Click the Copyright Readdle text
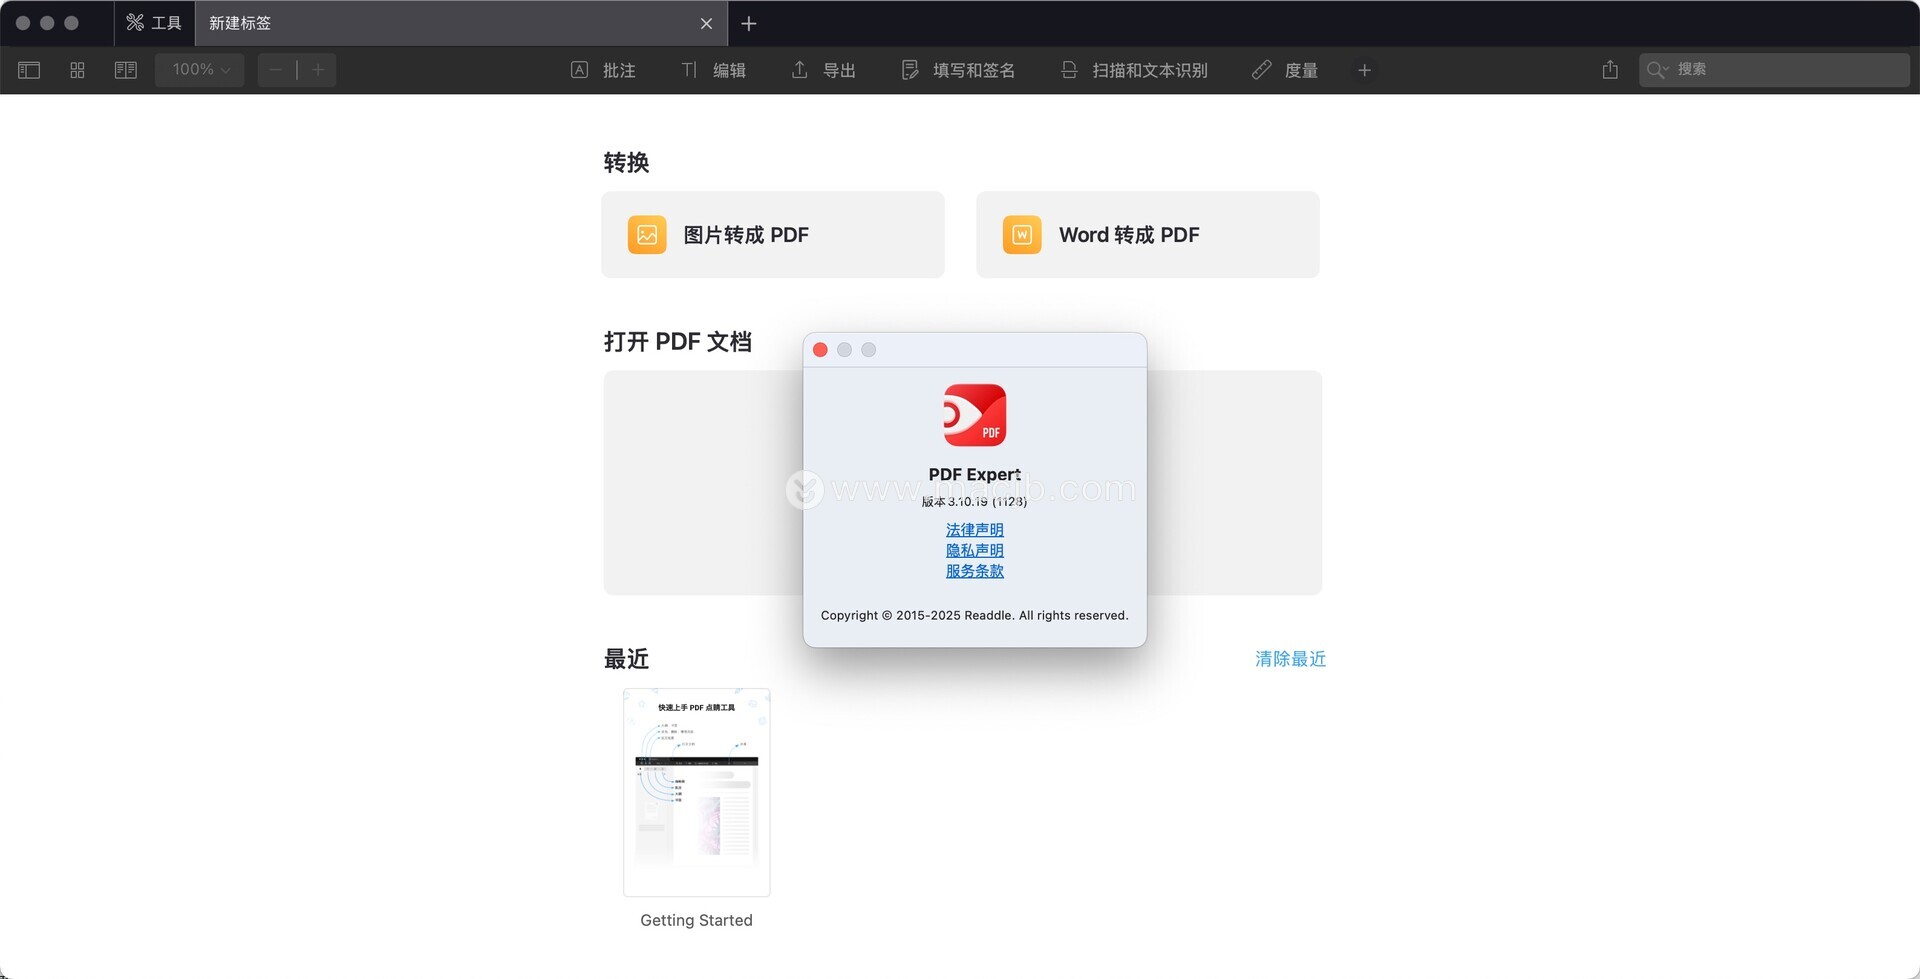 975,615
